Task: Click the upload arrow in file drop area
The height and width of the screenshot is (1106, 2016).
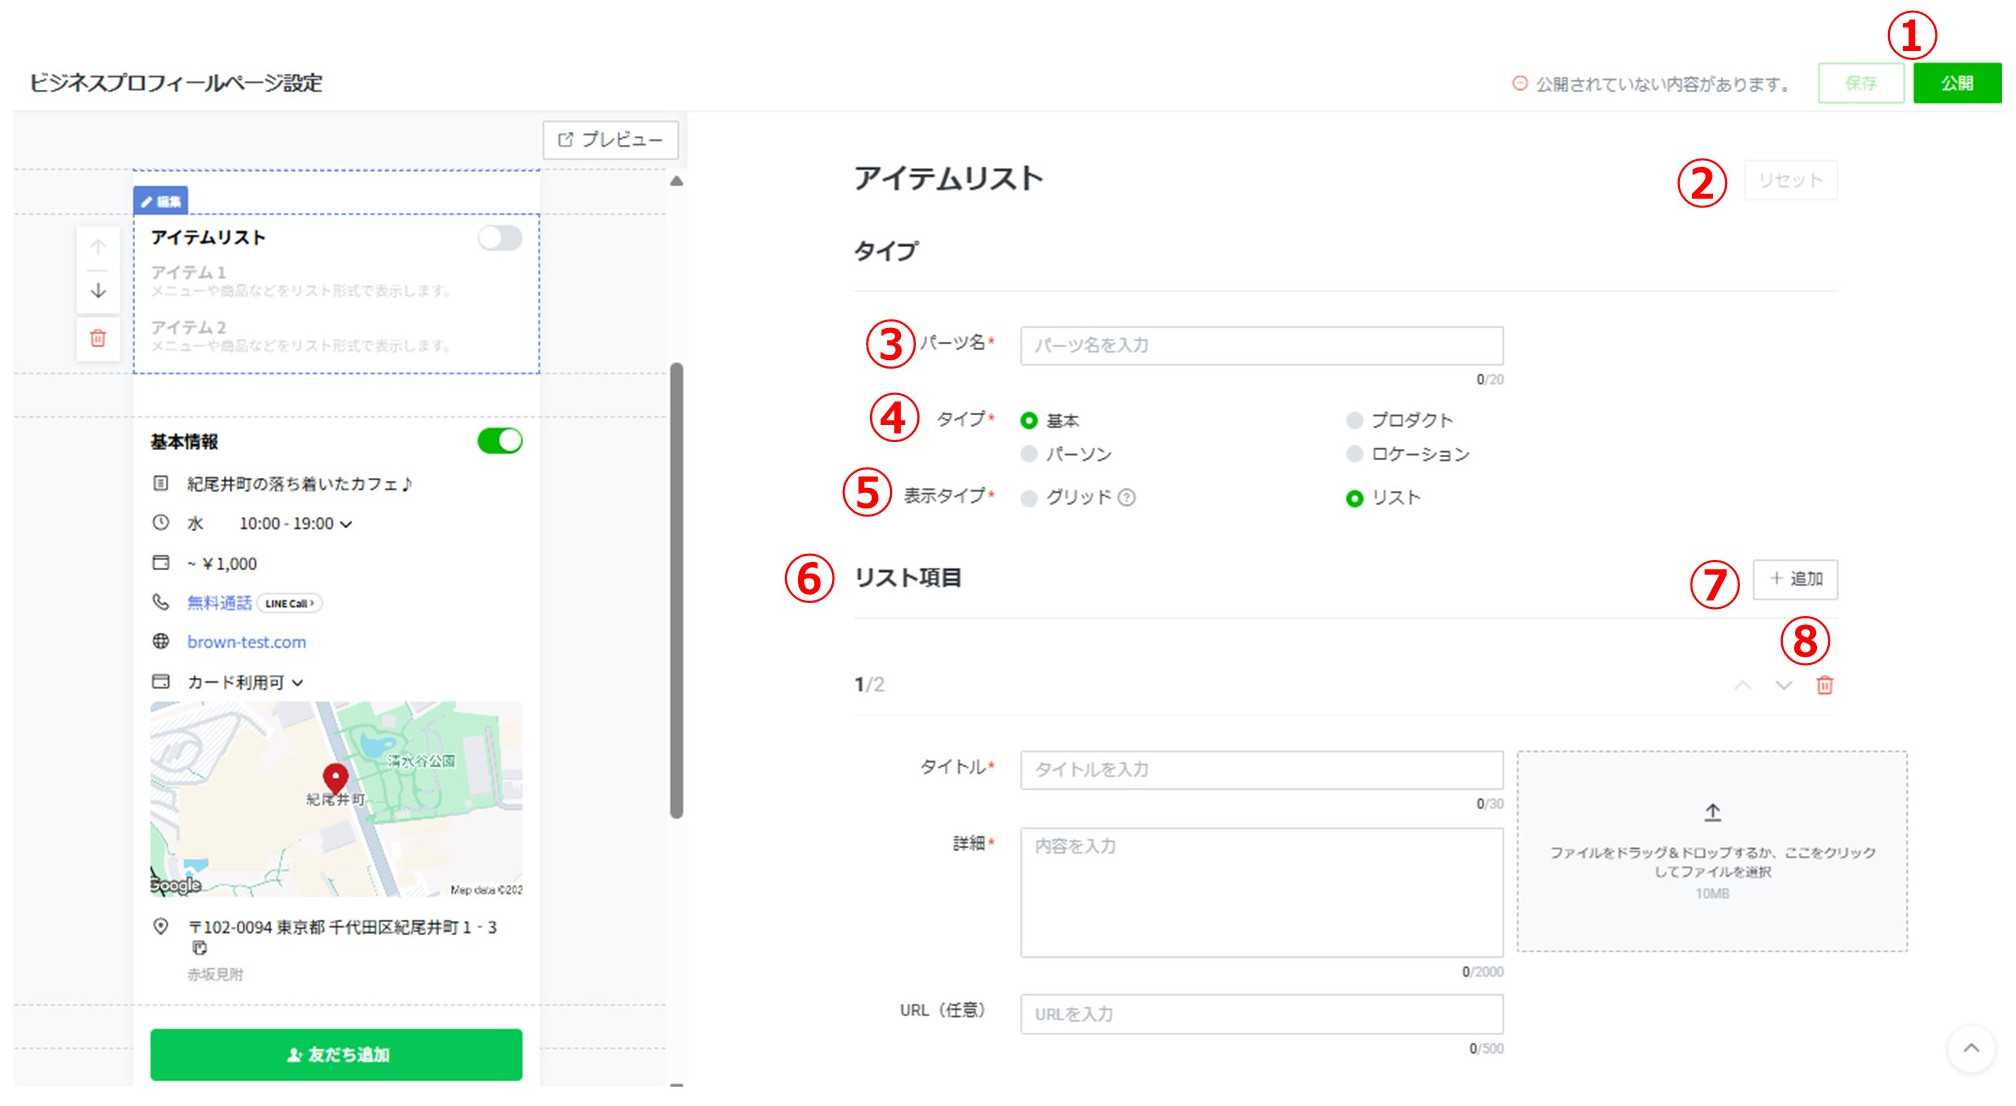Action: point(1714,812)
